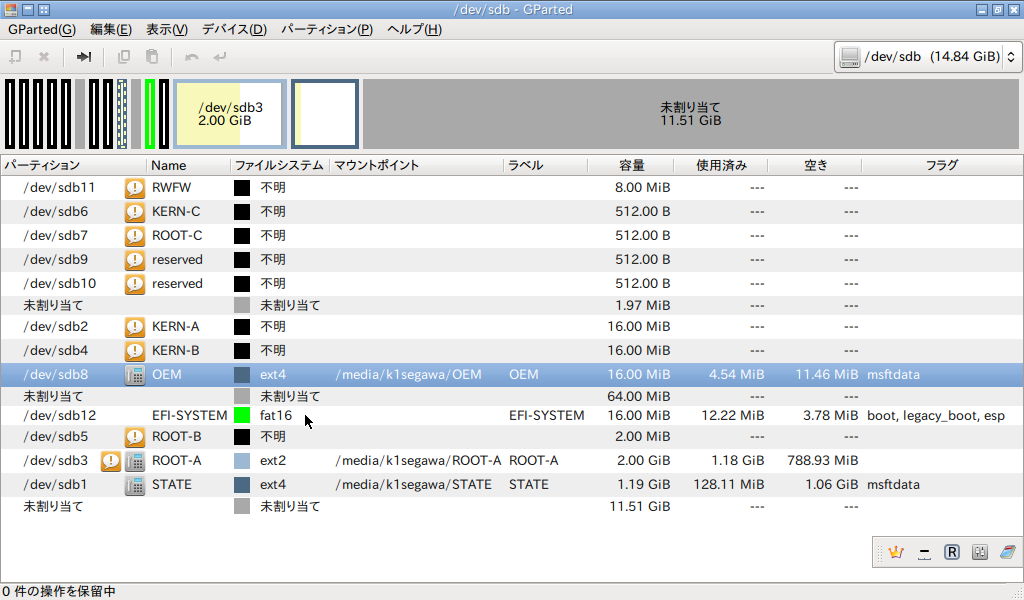Click the R icon in floating panel
Image resolution: width=1024 pixels, height=600 pixels.
[x=952, y=552]
